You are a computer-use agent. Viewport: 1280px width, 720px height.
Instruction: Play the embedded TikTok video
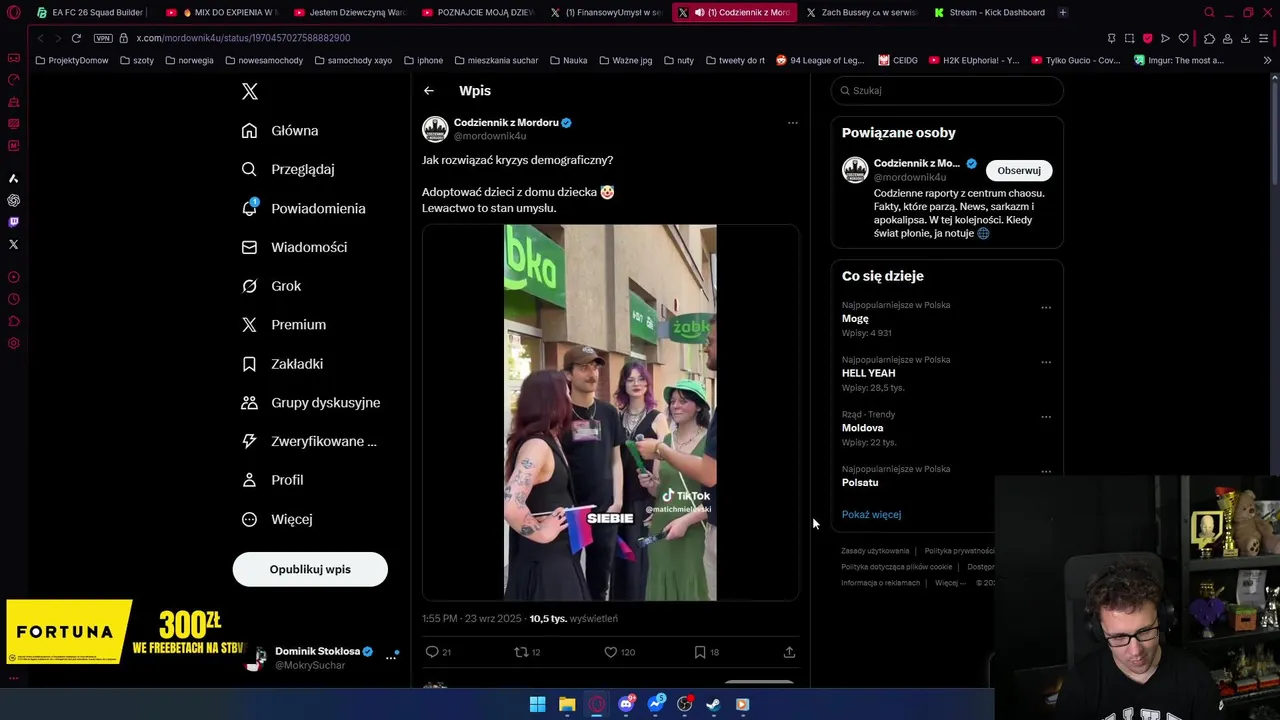(x=610, y=412)
